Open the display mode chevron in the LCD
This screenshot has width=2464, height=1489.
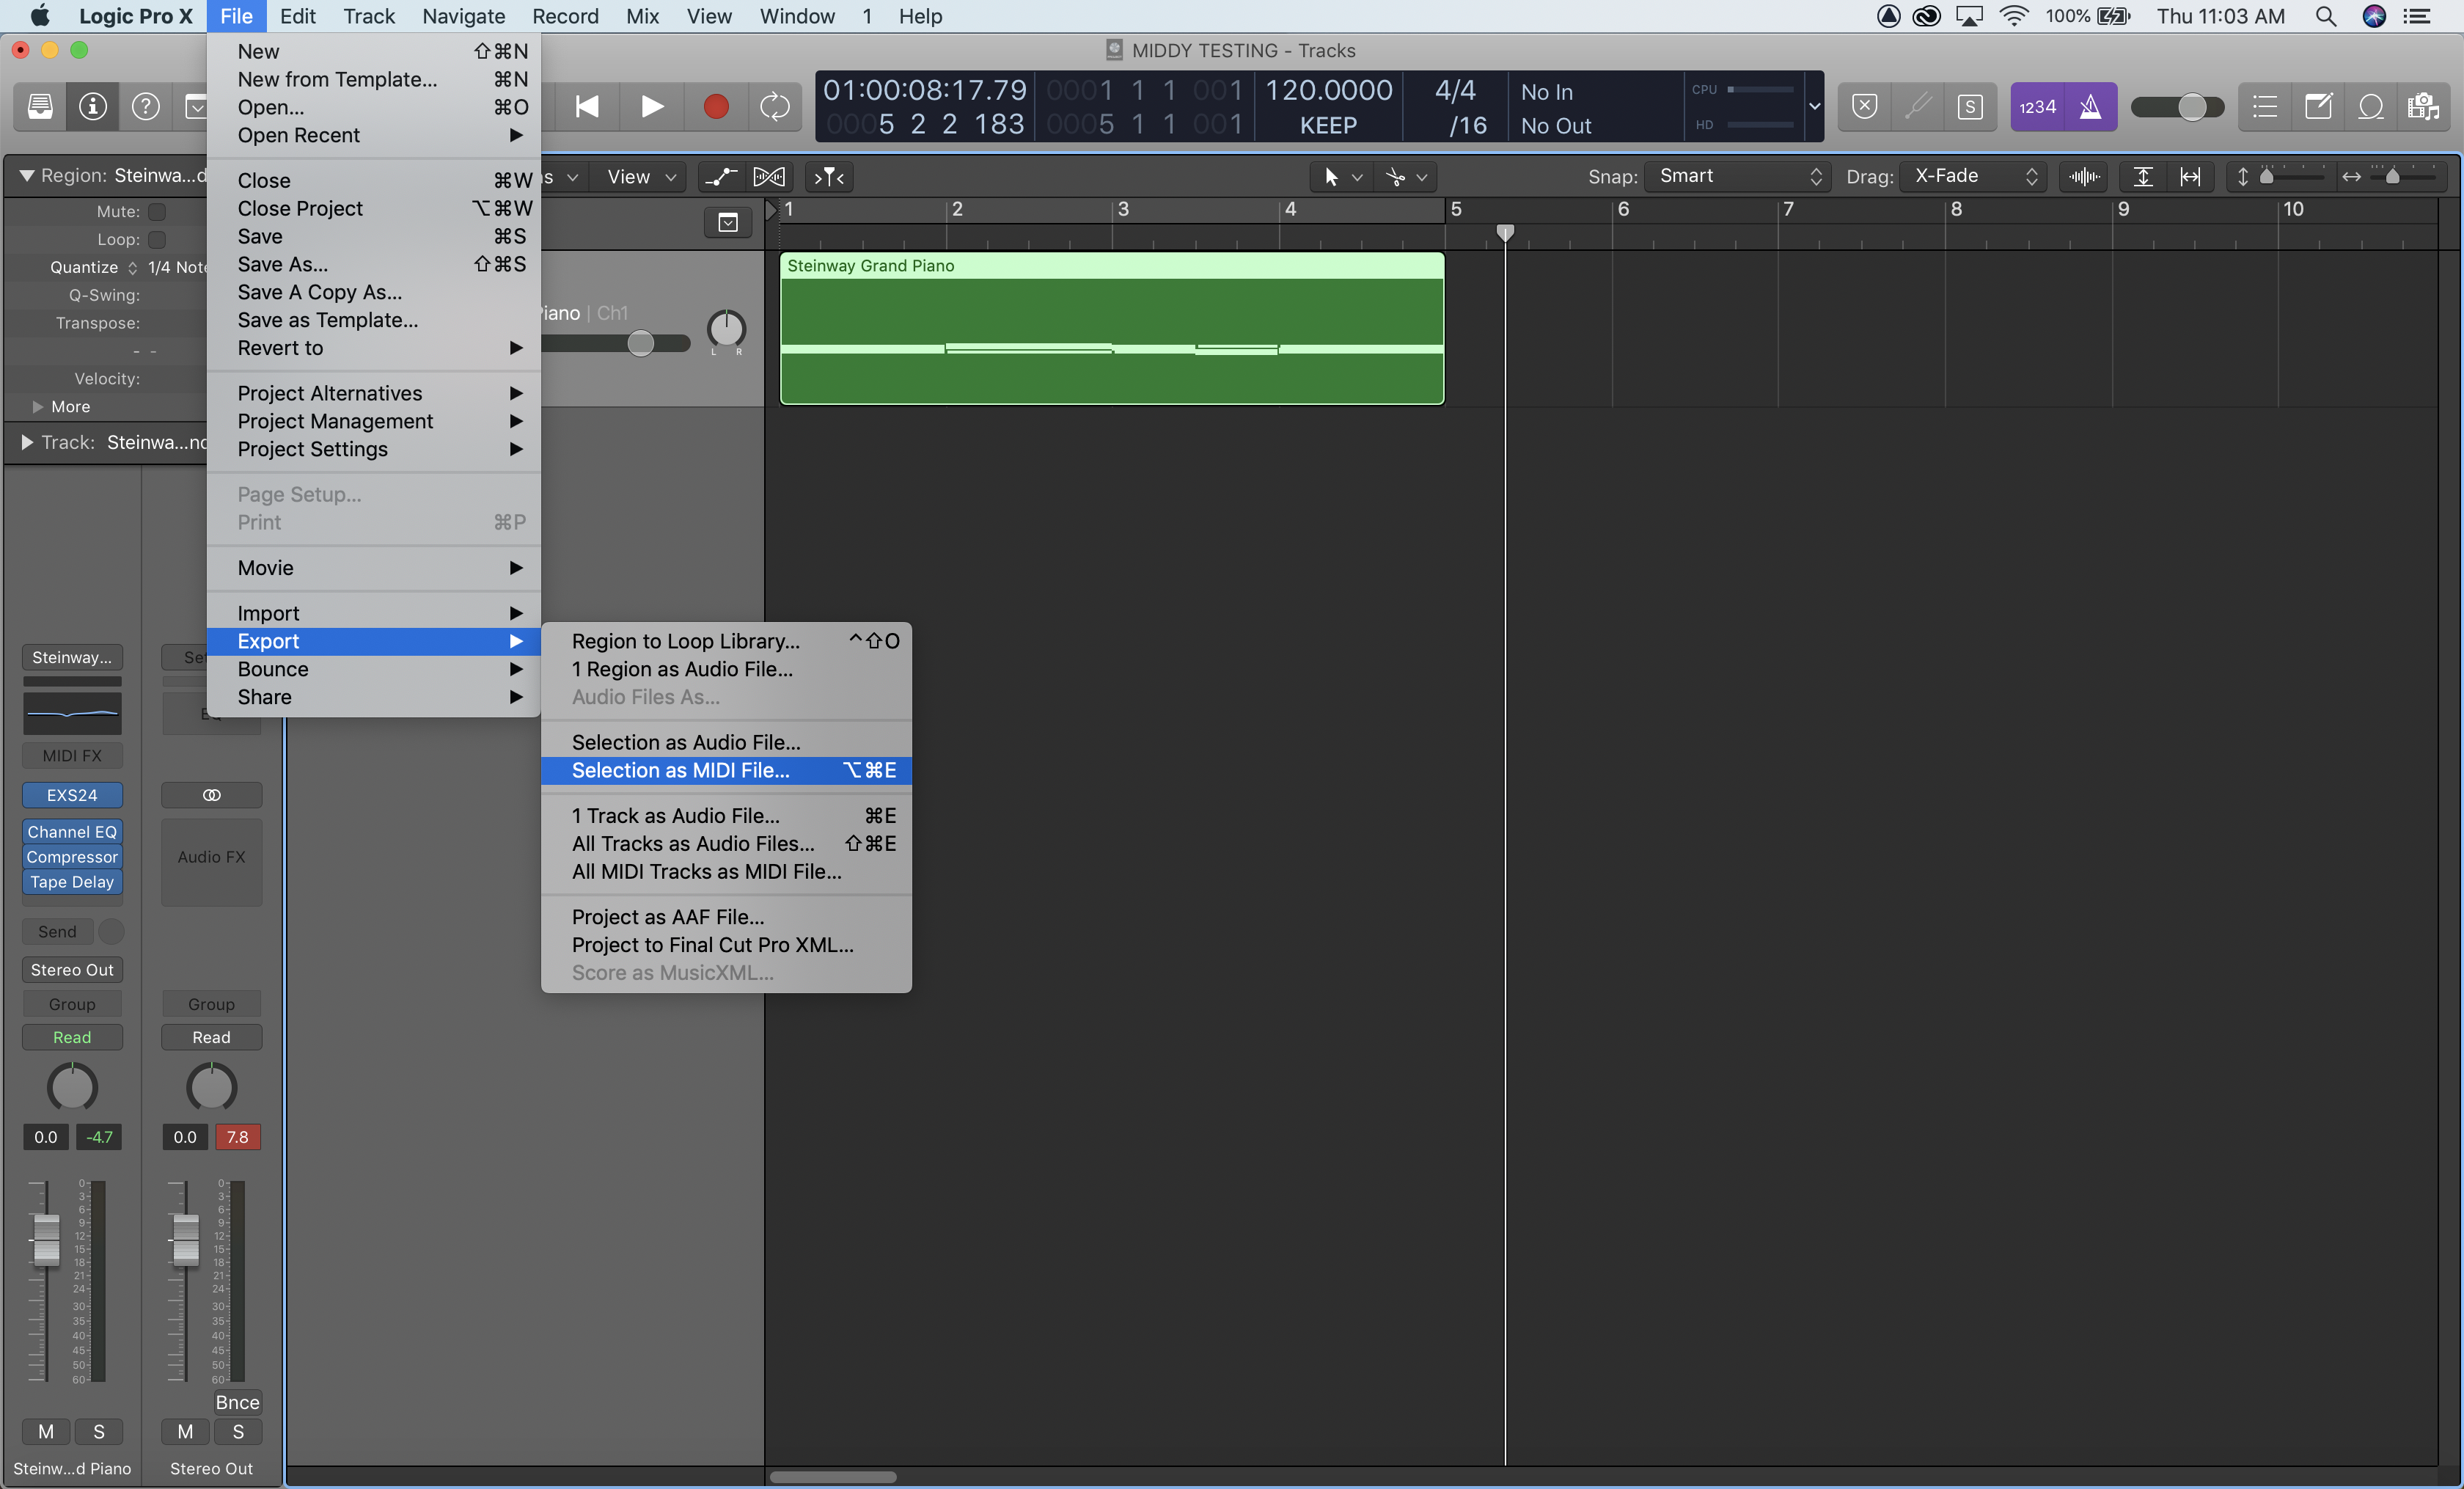click(1814, 106)
